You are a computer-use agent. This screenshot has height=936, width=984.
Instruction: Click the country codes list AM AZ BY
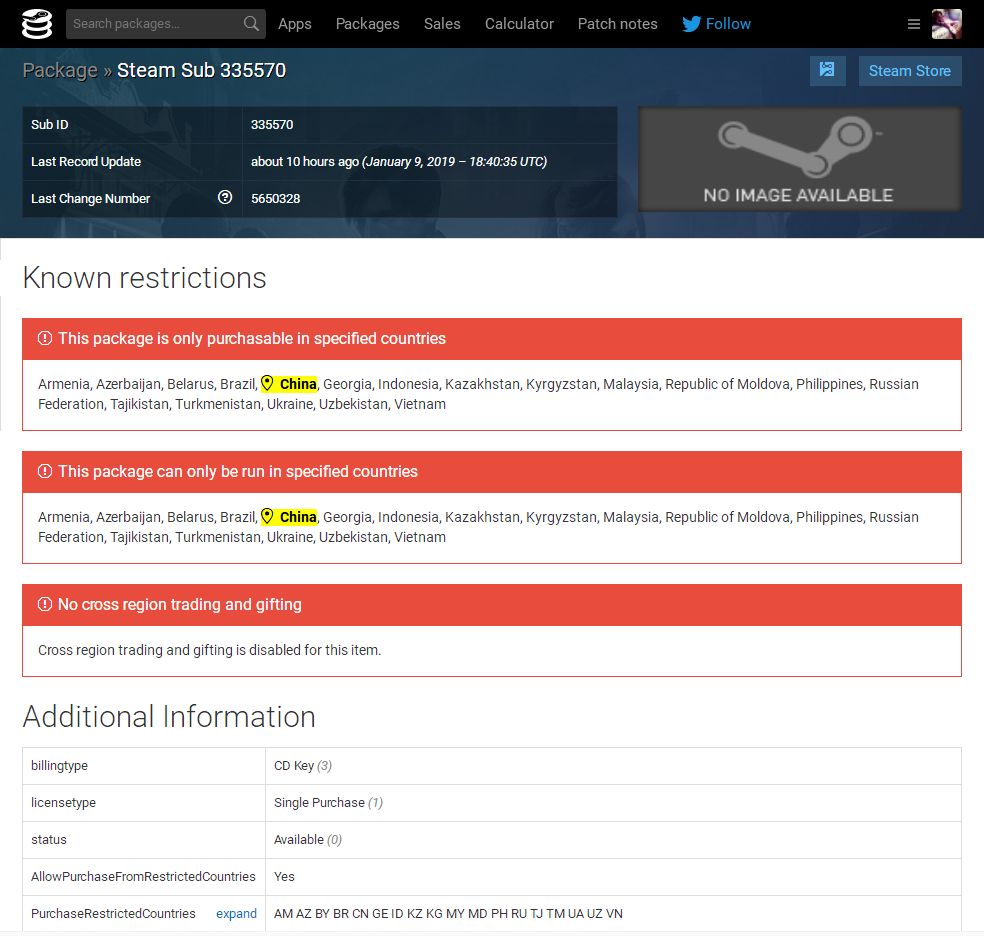point(448,913)
